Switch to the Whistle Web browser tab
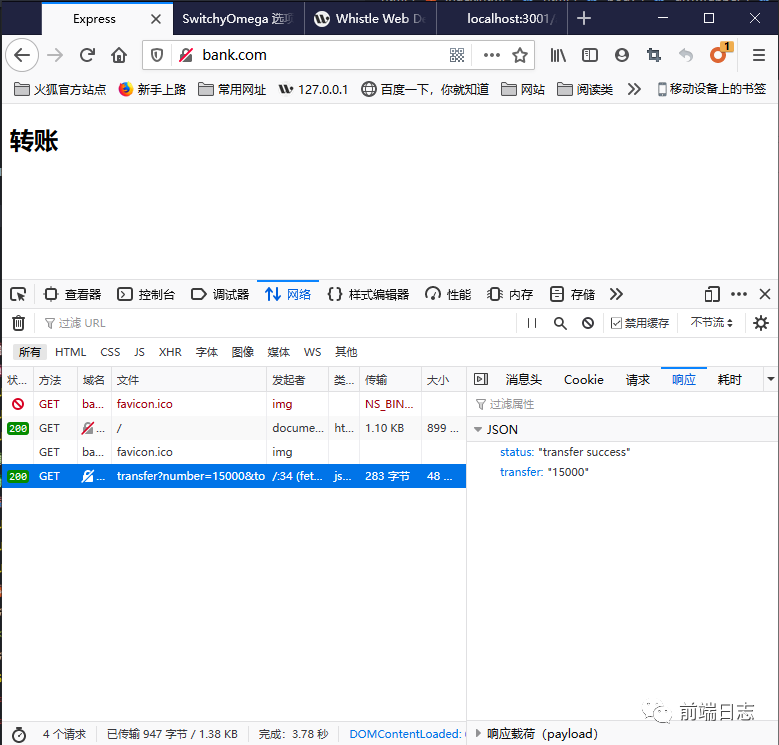 tap(370, 19)
